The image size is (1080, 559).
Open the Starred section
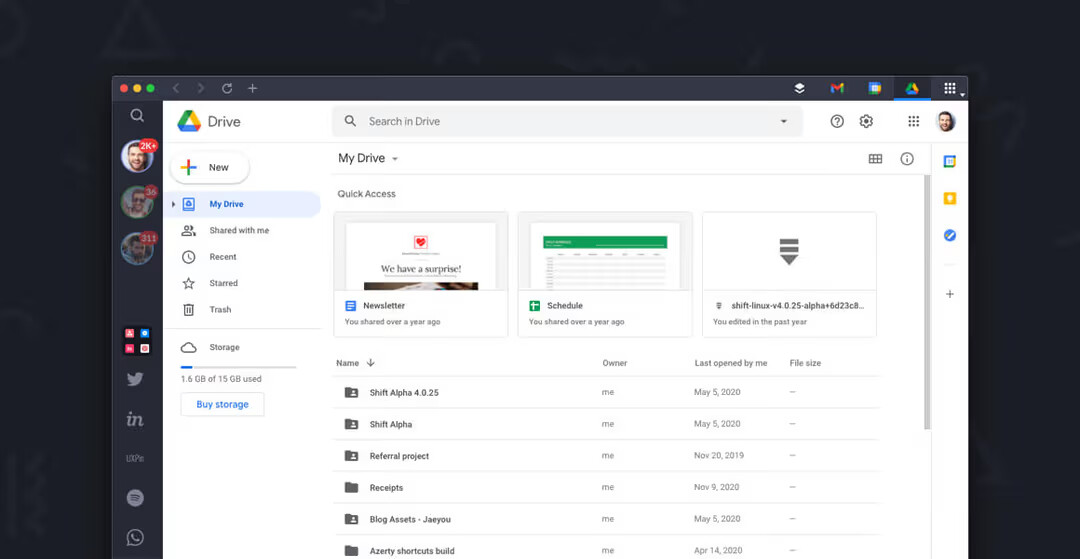pos(223,283)
